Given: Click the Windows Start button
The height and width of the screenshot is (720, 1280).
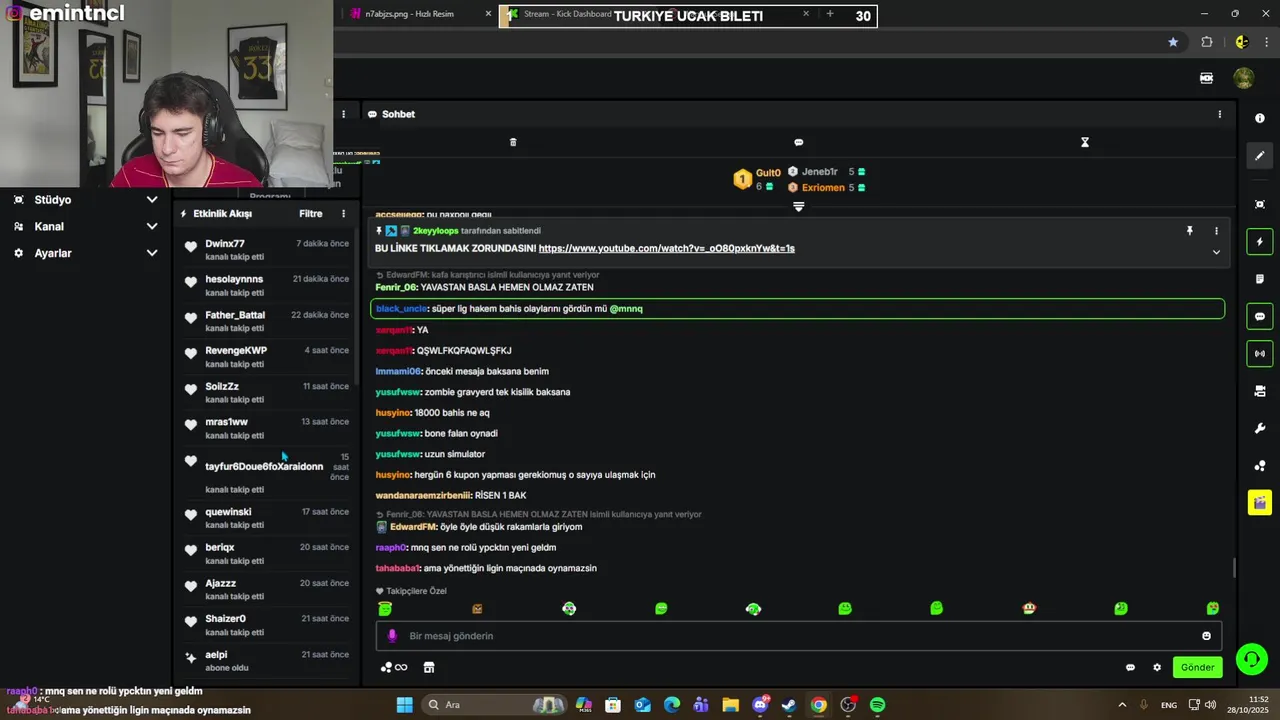Looking at the screenshot, I should click(x=404, y=705).
